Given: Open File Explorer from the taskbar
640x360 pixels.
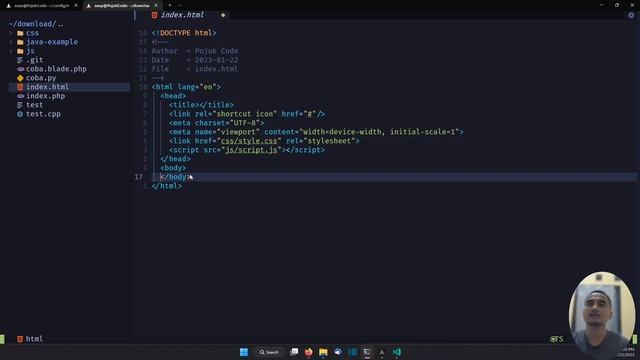Looking at the screenshot, I should pos(323,352).
